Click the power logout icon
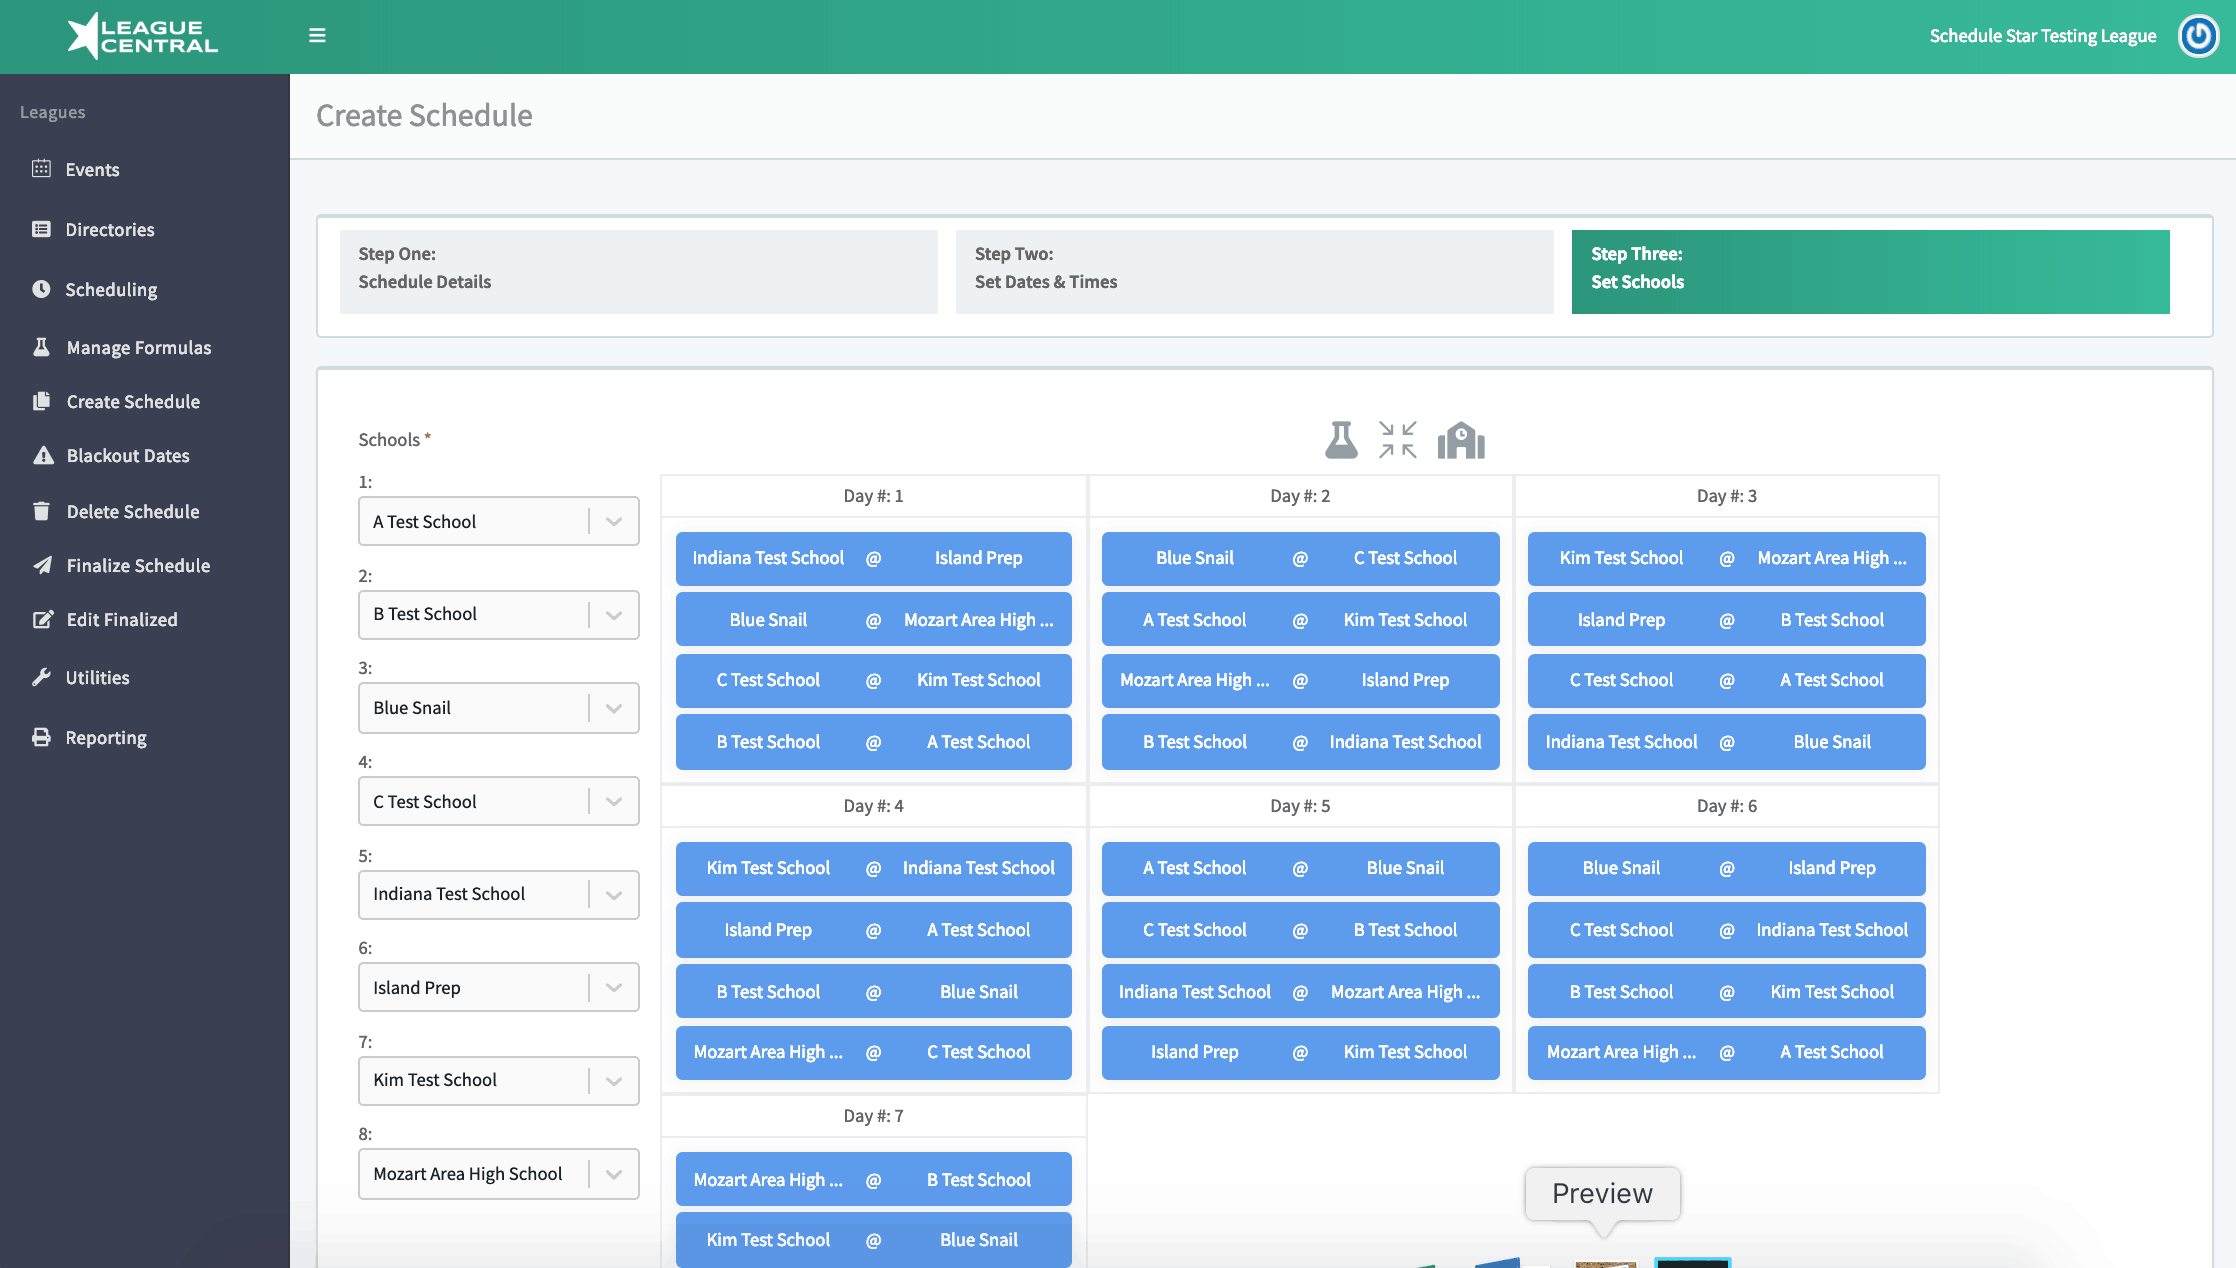The image size is (2236, 1268). 2198,36
